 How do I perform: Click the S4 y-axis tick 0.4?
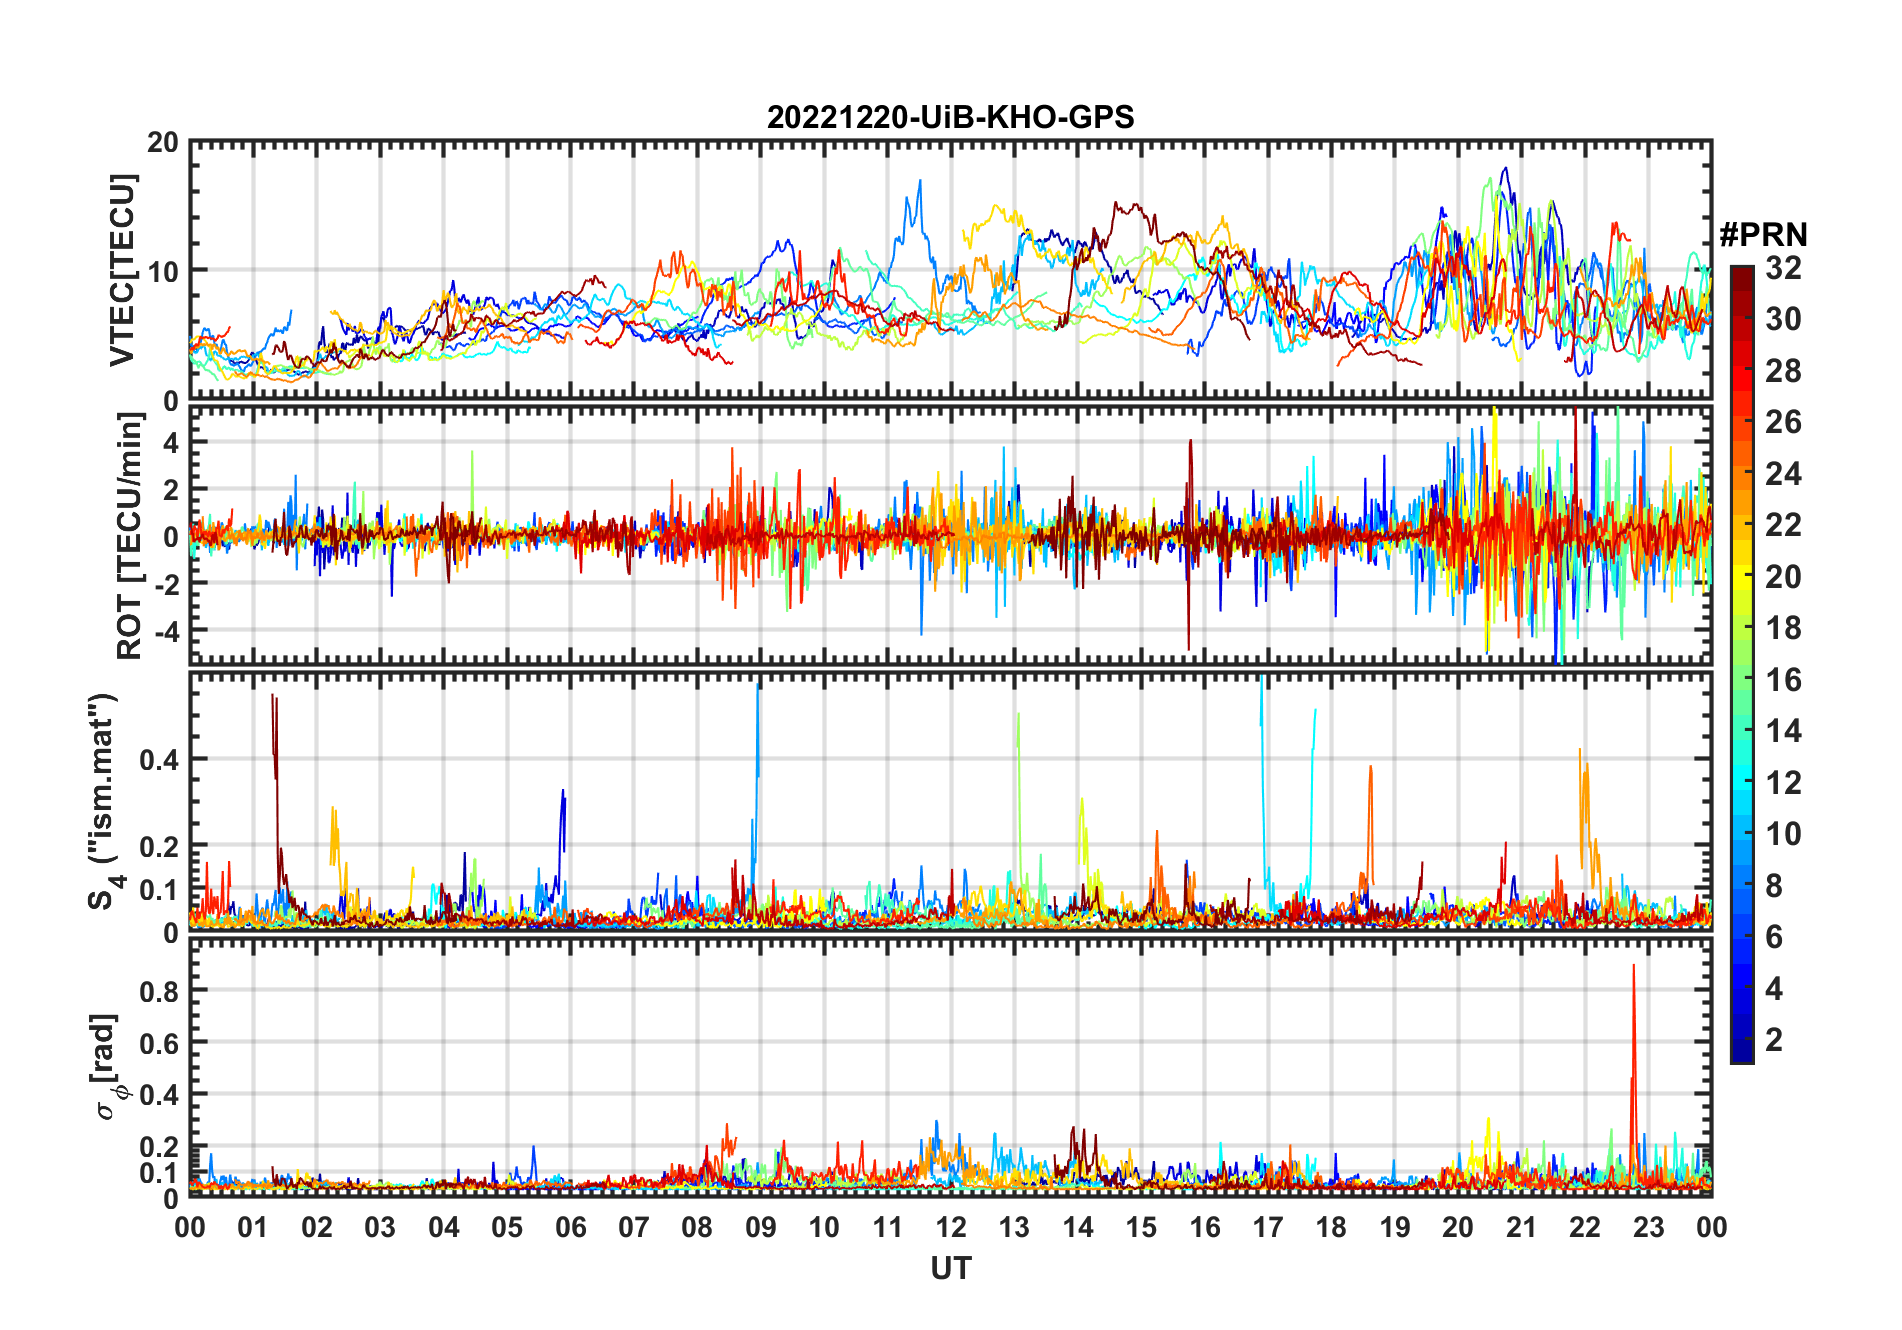coord(159,760)
